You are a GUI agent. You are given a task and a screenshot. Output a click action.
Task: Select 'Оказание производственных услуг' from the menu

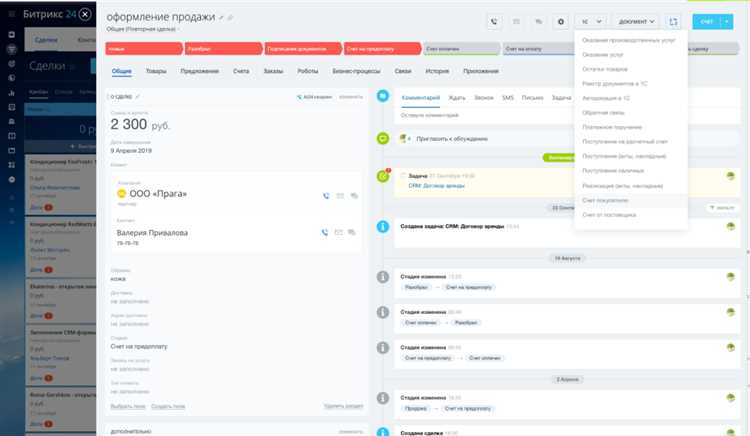629,40
